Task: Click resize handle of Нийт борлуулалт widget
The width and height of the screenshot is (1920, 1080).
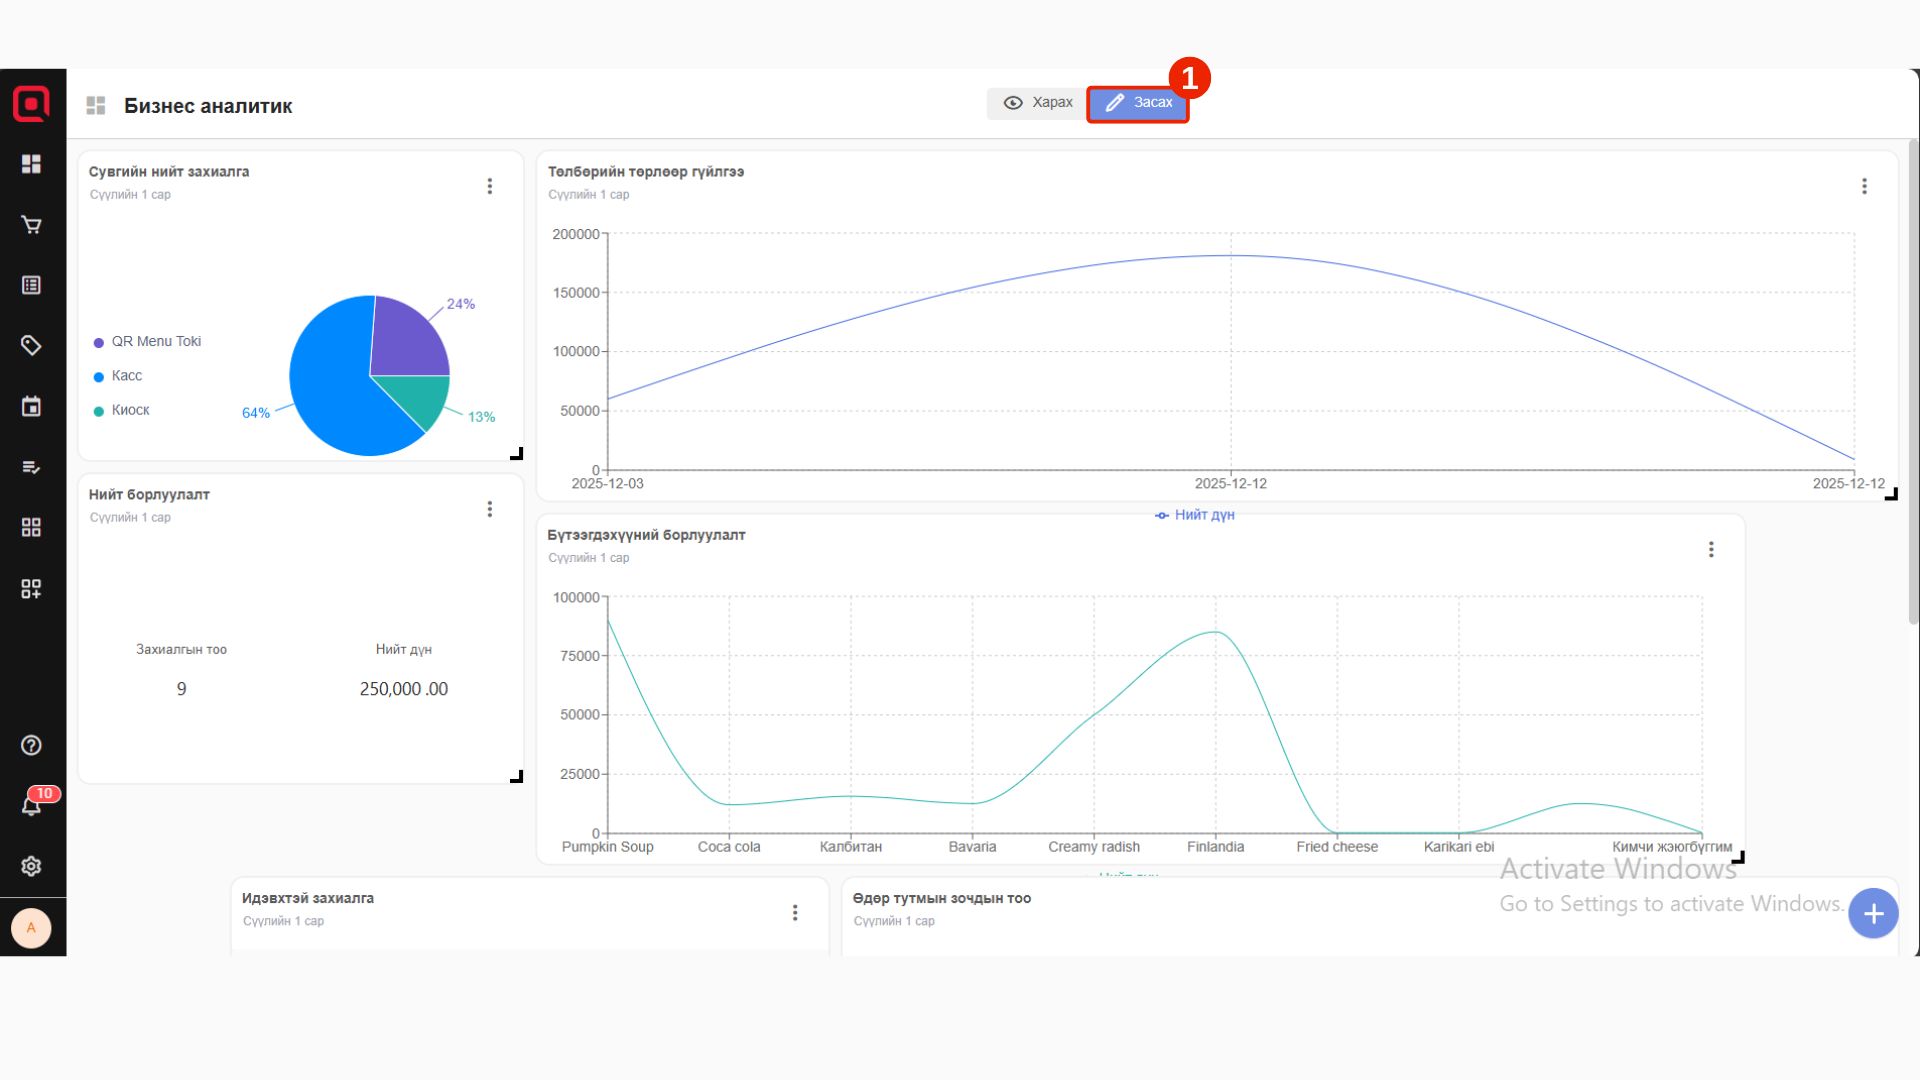Action: (517, 777)
